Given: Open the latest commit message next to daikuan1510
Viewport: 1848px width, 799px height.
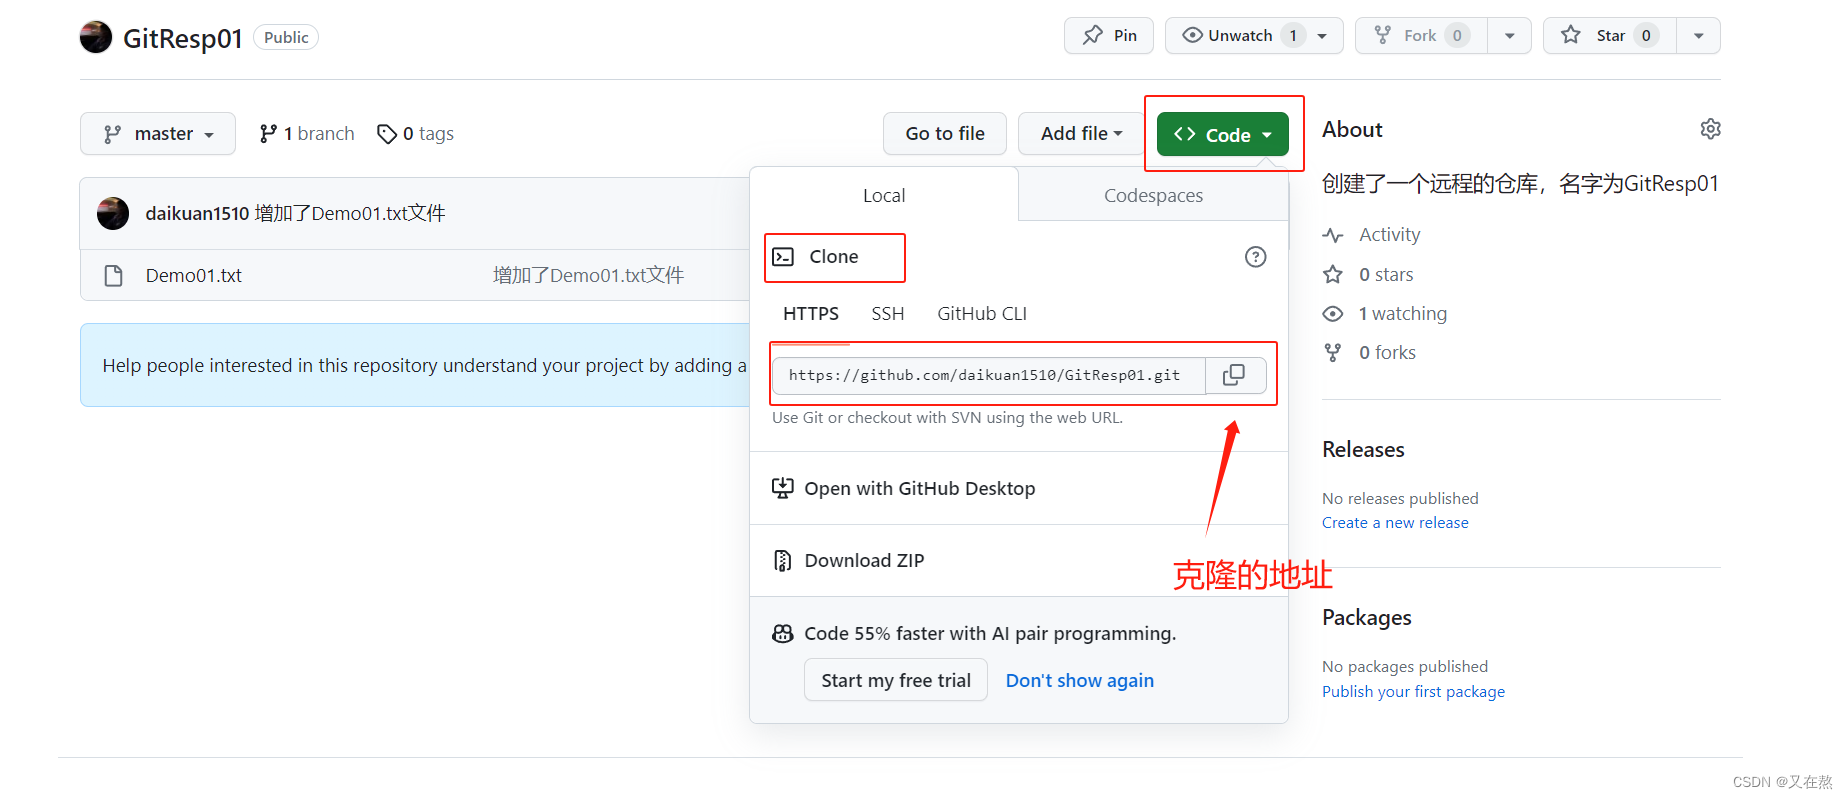Looking at the screenshot, I should pos(350,214).
